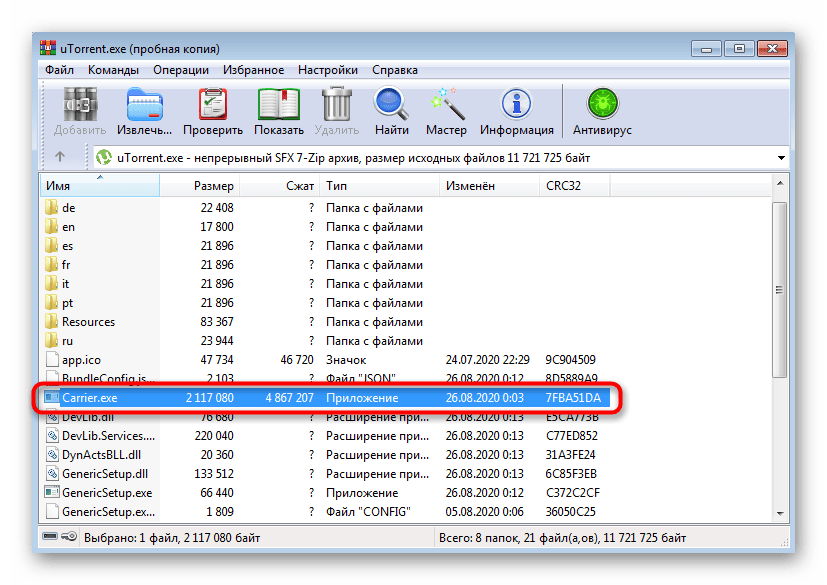Select the fr folder row
Viewport: 827px width, 585px height.
tap(325, 264)
